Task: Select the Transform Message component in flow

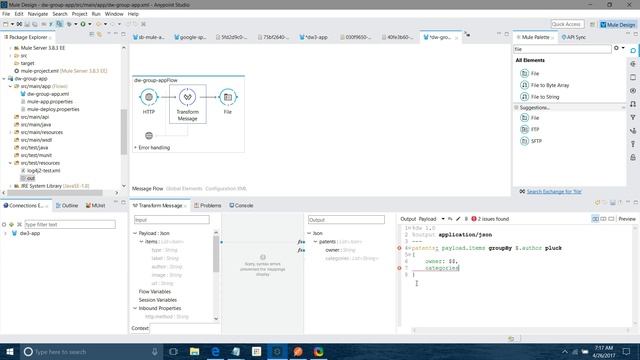Action: tap(187, 104)
